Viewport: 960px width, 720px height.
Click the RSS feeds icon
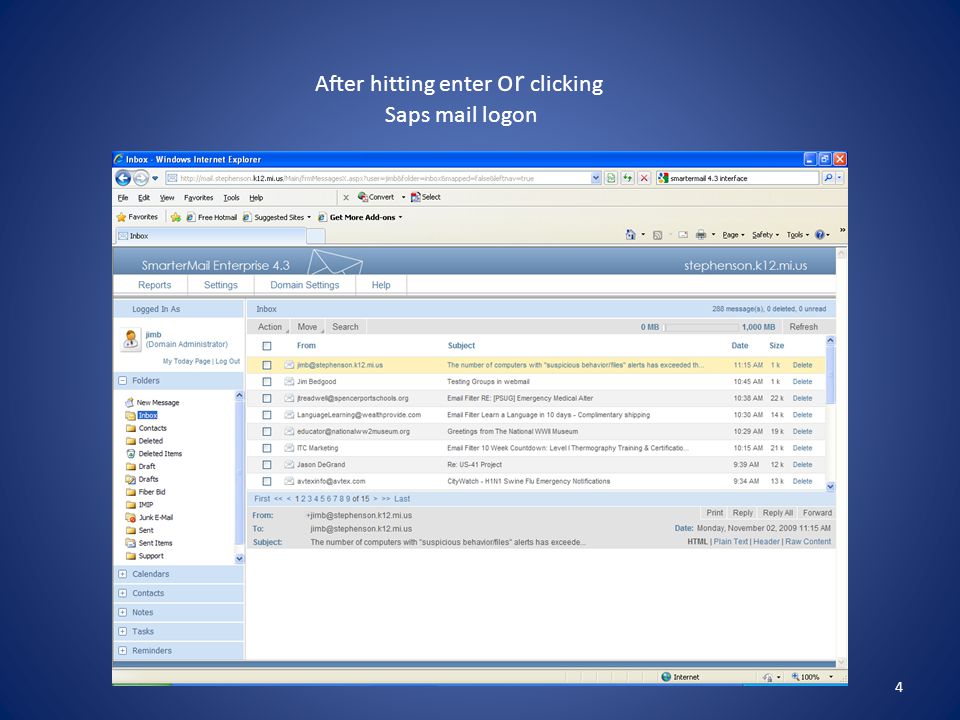pyautogui.click(x=658, y=235)
